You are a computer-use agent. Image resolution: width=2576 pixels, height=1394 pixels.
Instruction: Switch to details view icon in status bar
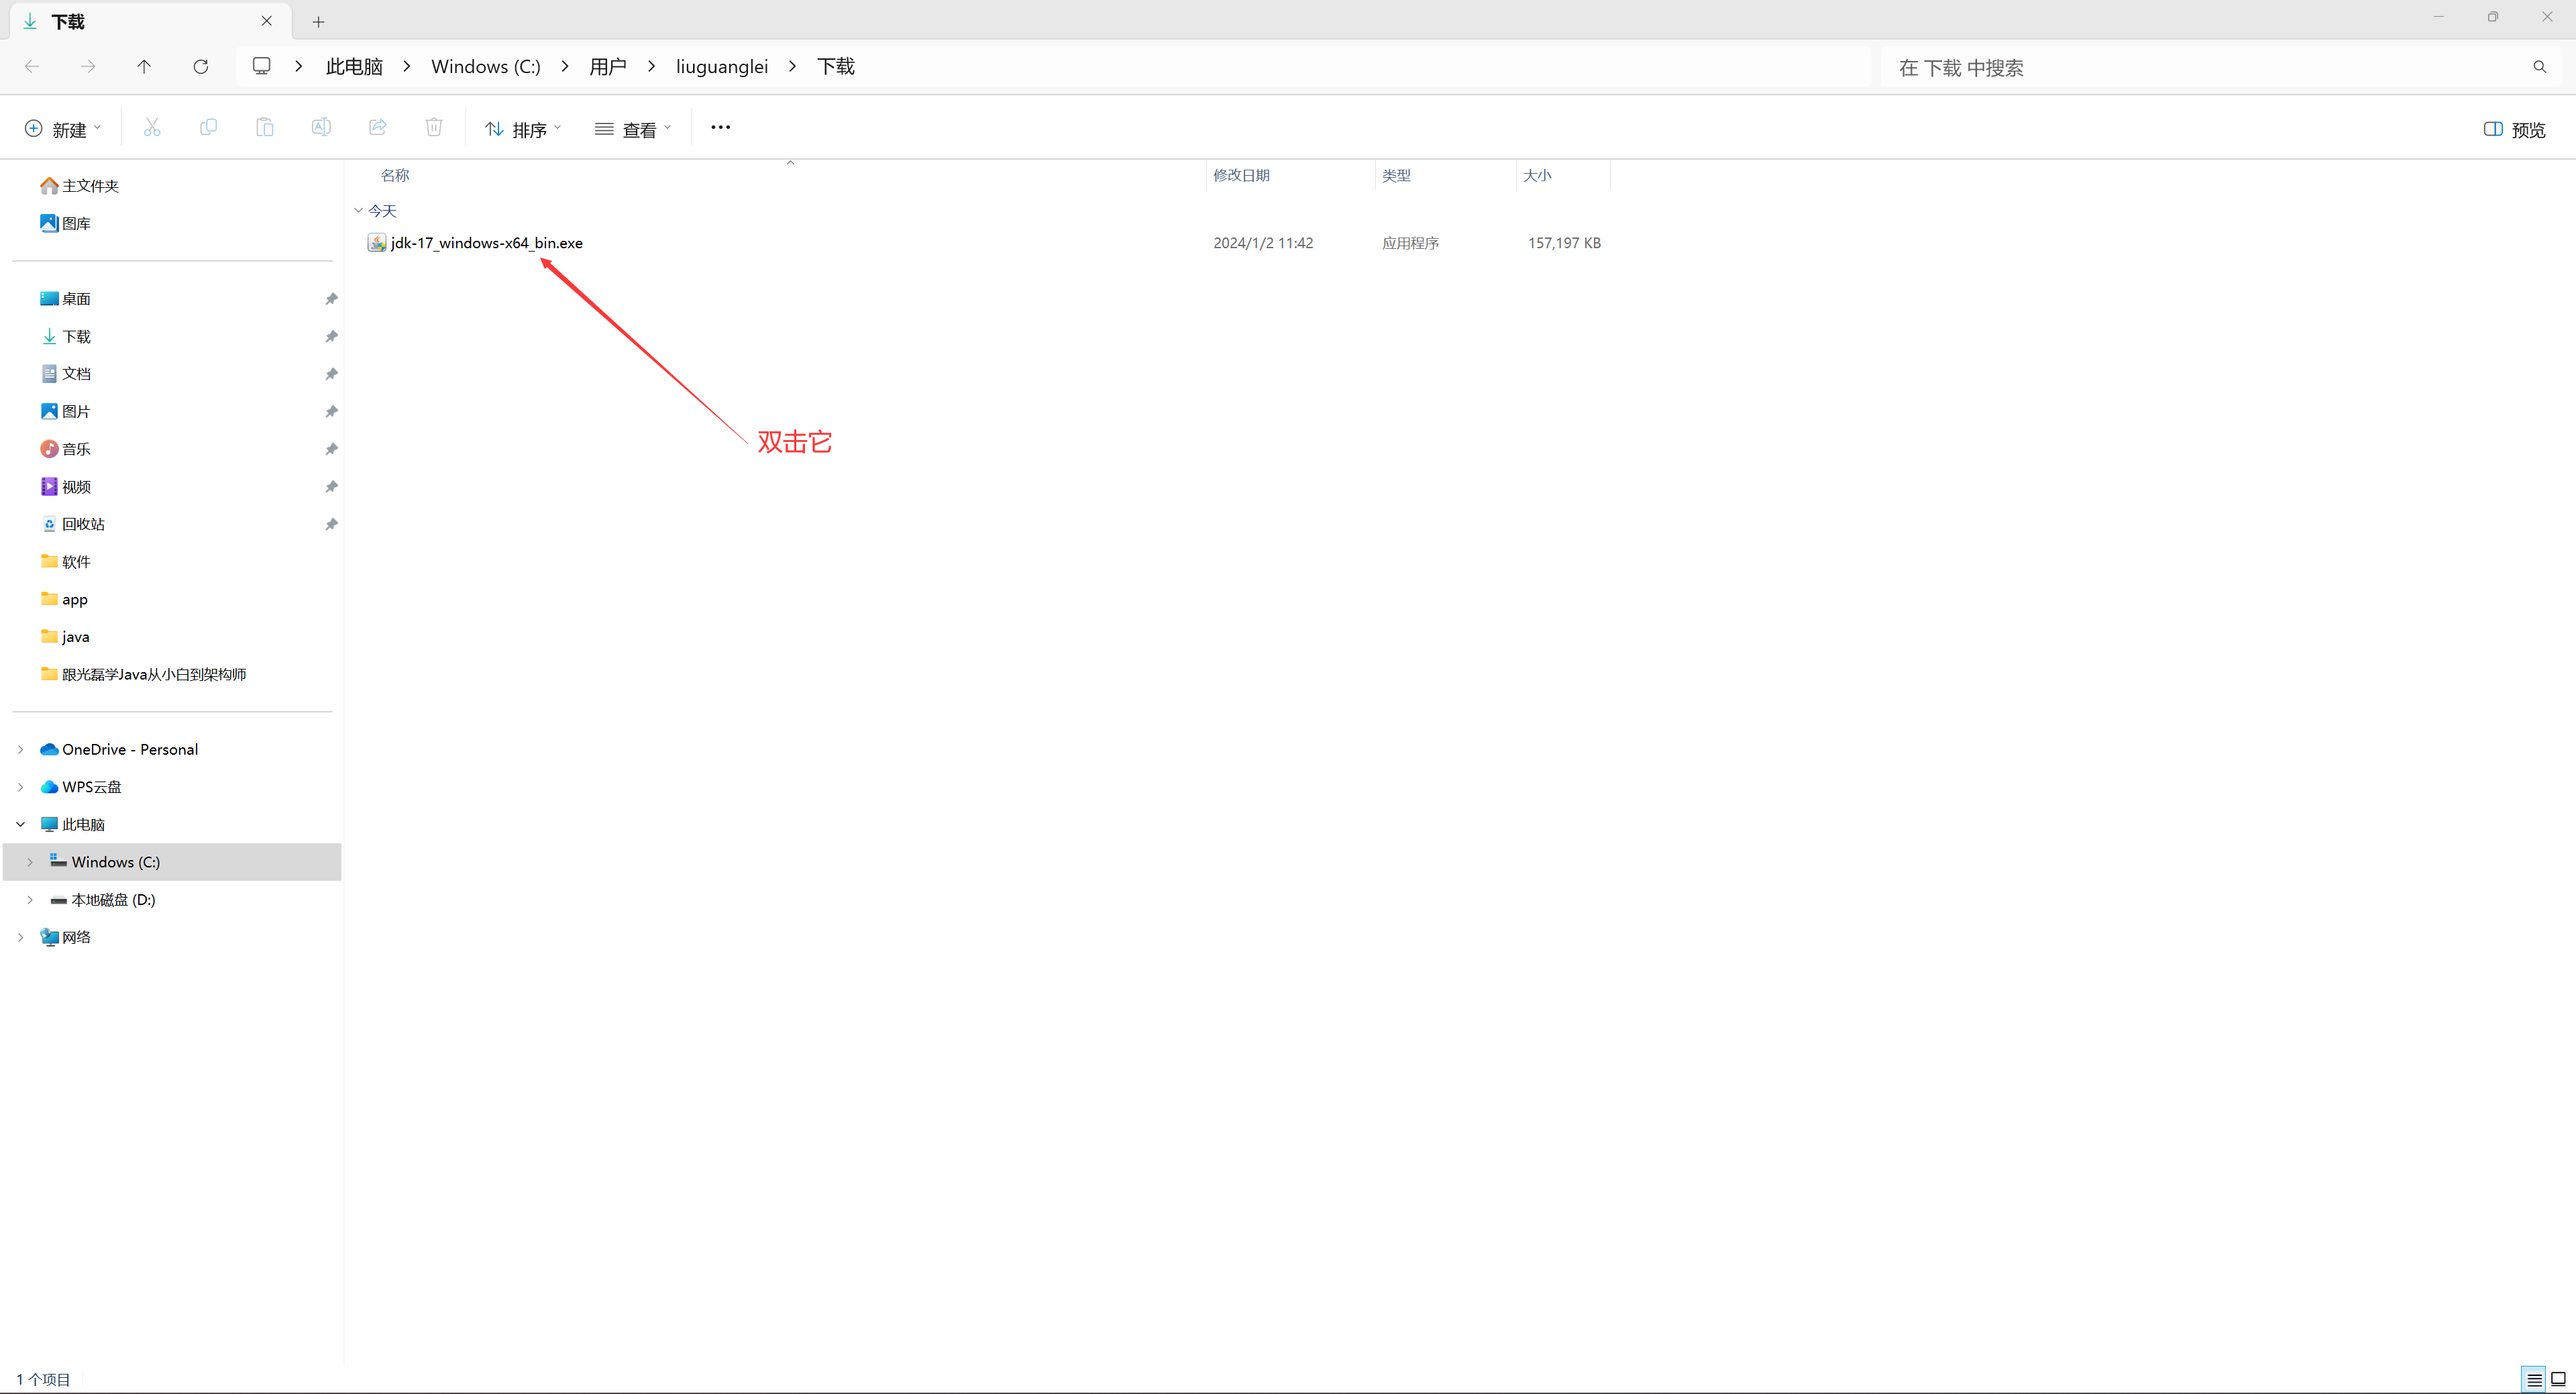click(2534, 1380)
